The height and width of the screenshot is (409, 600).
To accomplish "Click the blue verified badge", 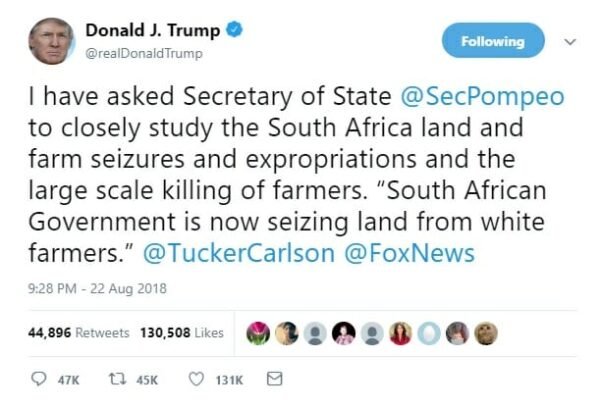I will tap(234, 30).
